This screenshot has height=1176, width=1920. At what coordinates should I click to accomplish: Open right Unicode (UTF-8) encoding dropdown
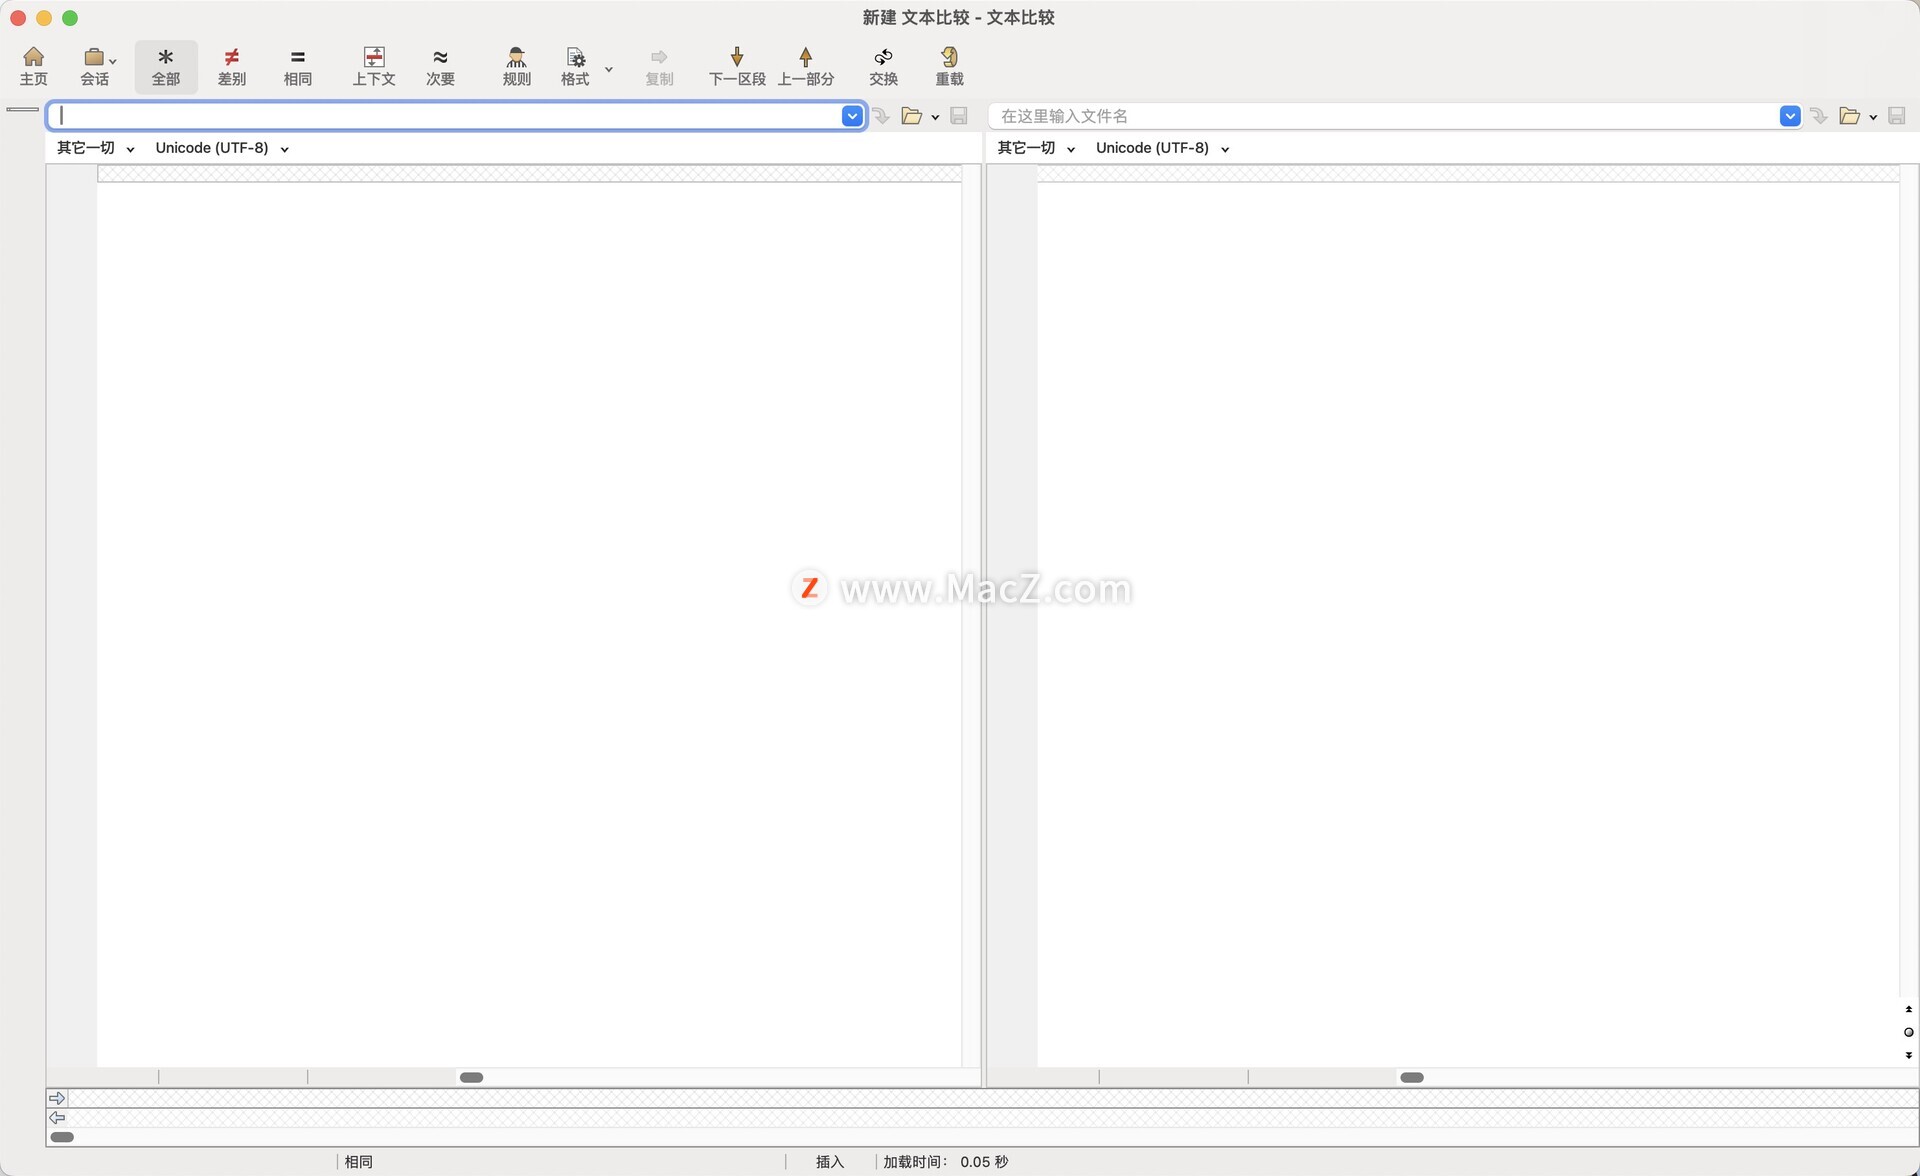pyautogui.click(x=1162, y=148)
